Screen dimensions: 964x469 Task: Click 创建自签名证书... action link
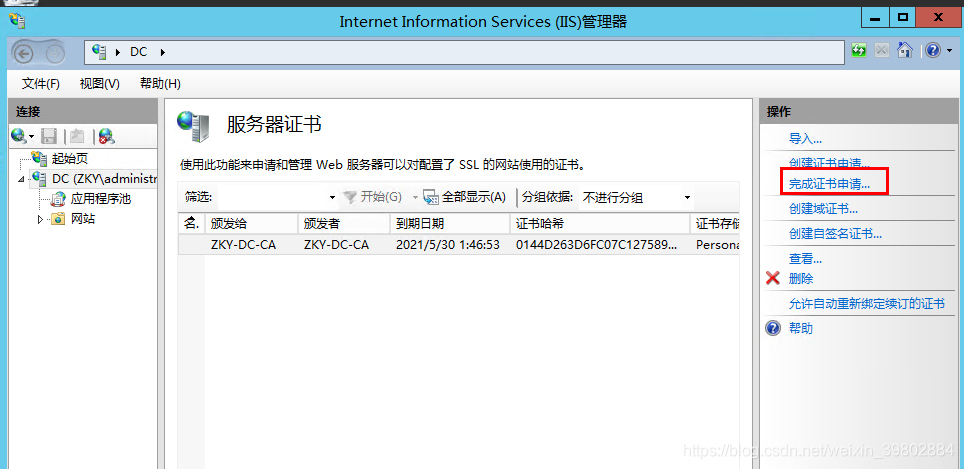click(x=836, y=234)
